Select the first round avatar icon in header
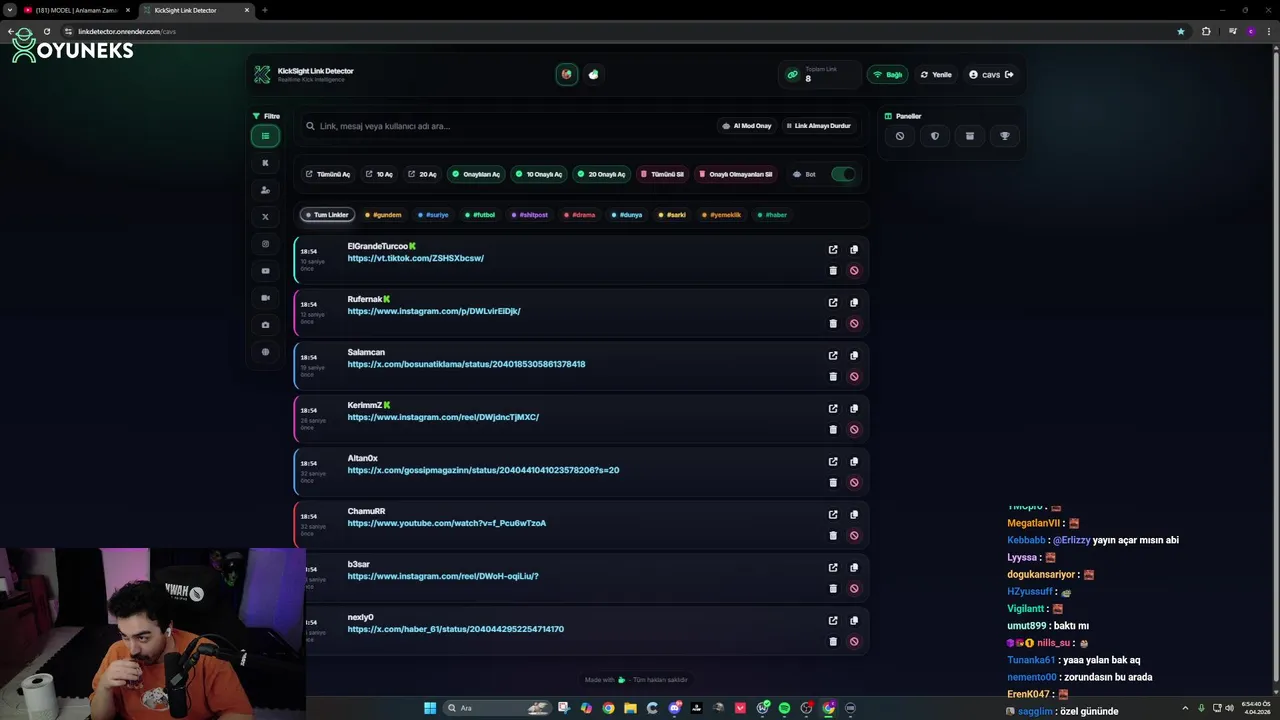The image size is (1280, 720). (567, 75)
